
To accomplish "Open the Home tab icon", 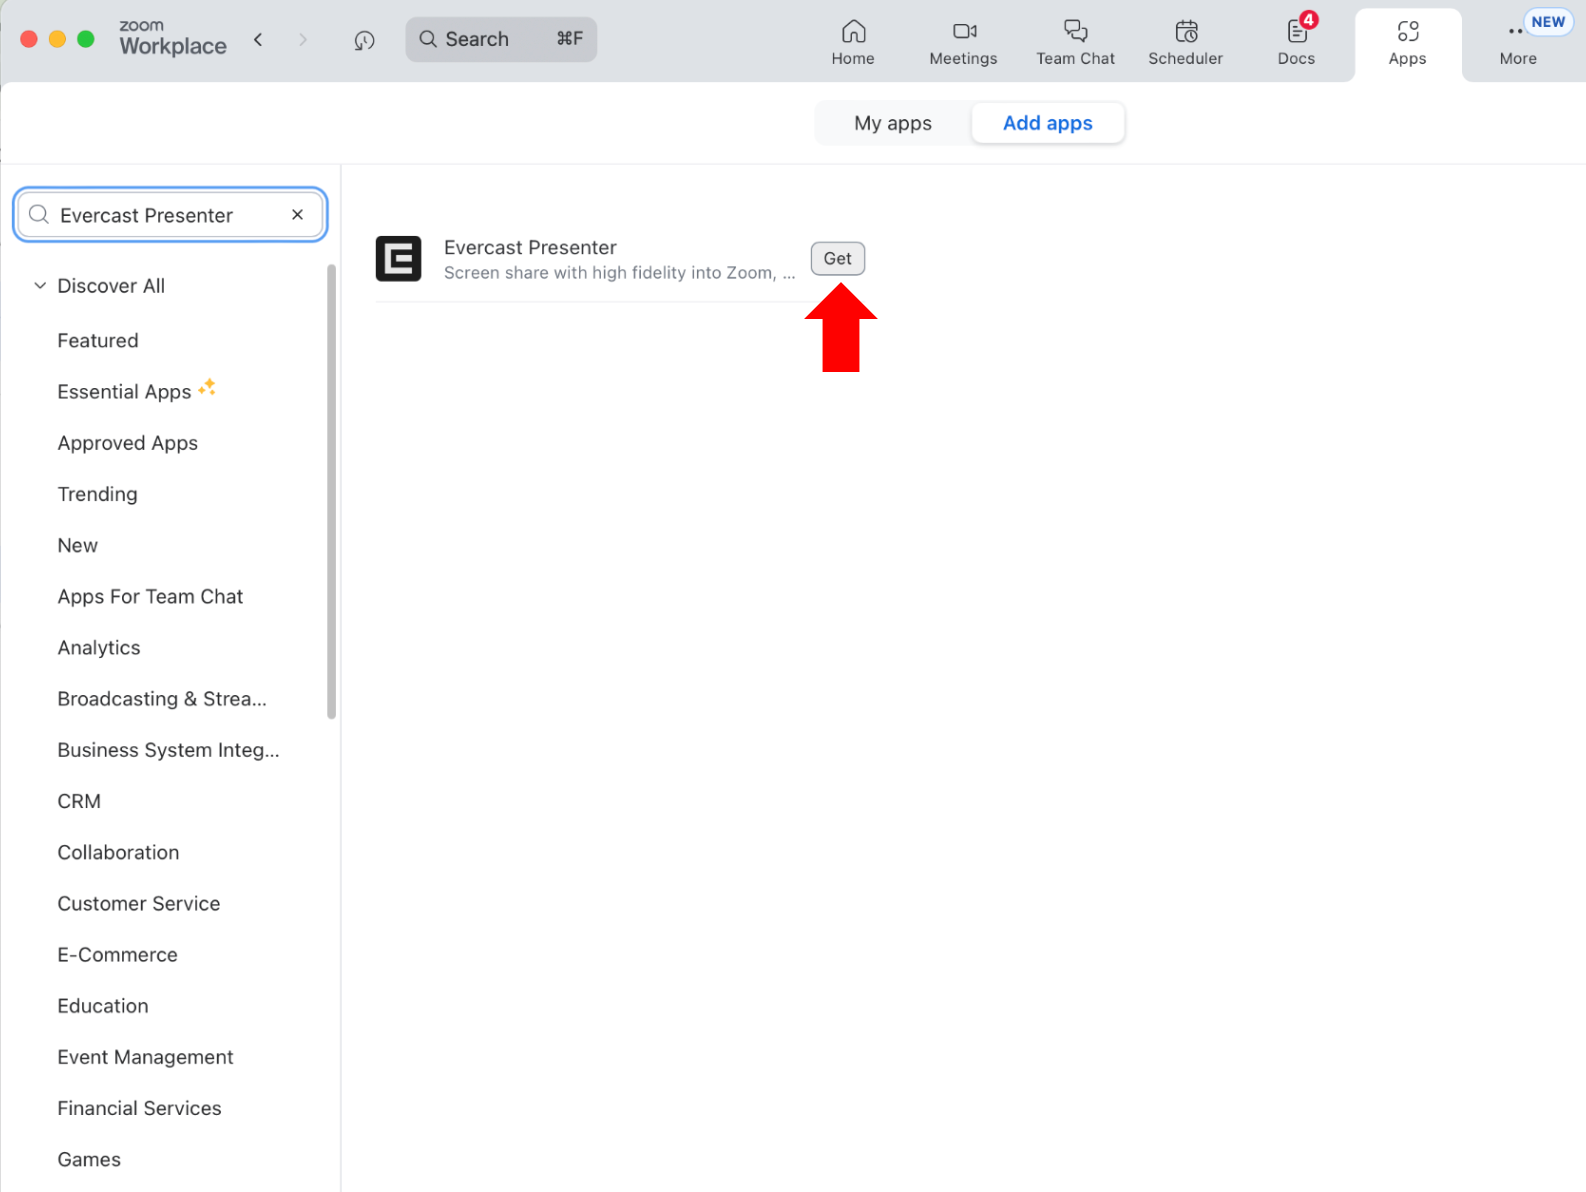I will [853, 32].
